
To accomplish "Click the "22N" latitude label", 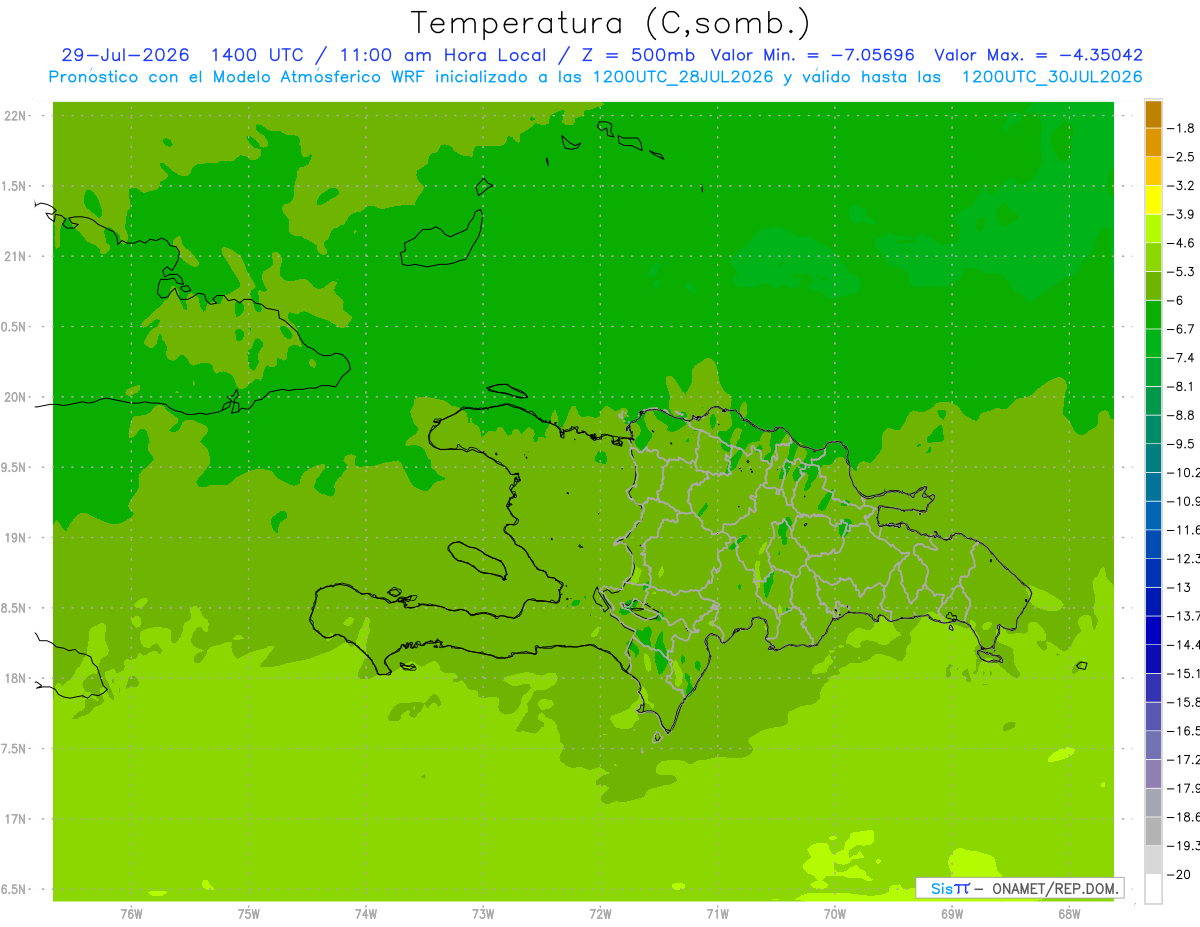I will click(x=17, y=115).
